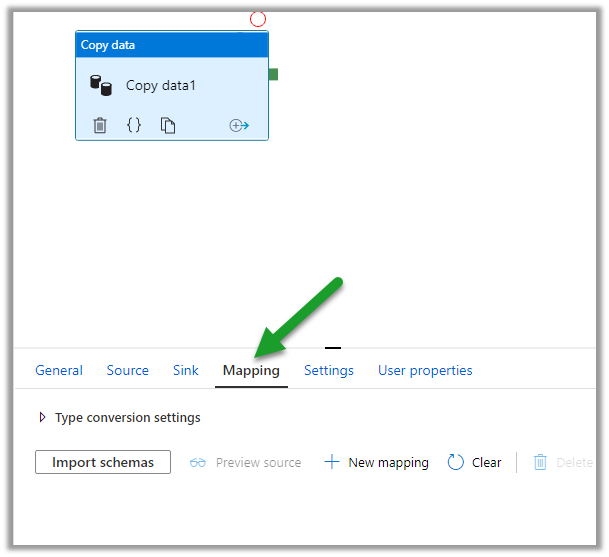Expand Type conversion settings
Screen dimensions: 609x557
click(42, 418)
